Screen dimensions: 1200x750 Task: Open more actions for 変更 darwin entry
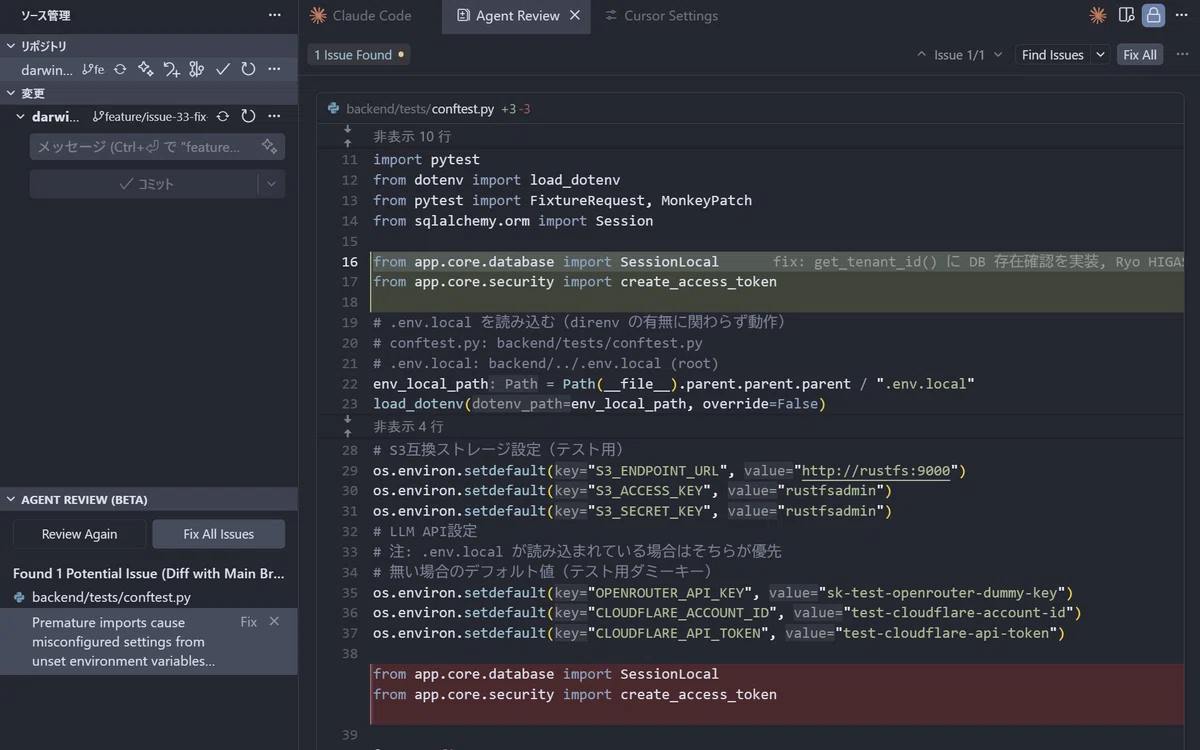tap(274, 117)
